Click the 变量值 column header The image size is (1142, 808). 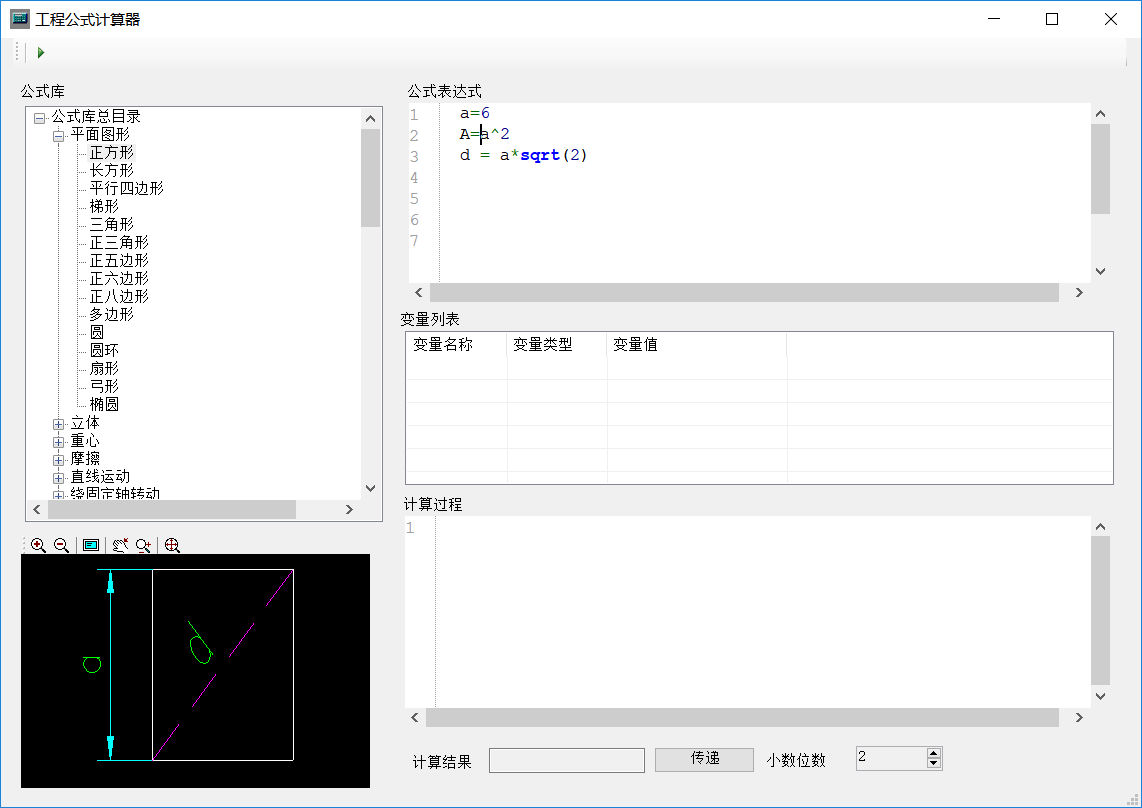[x=697, y=345]
